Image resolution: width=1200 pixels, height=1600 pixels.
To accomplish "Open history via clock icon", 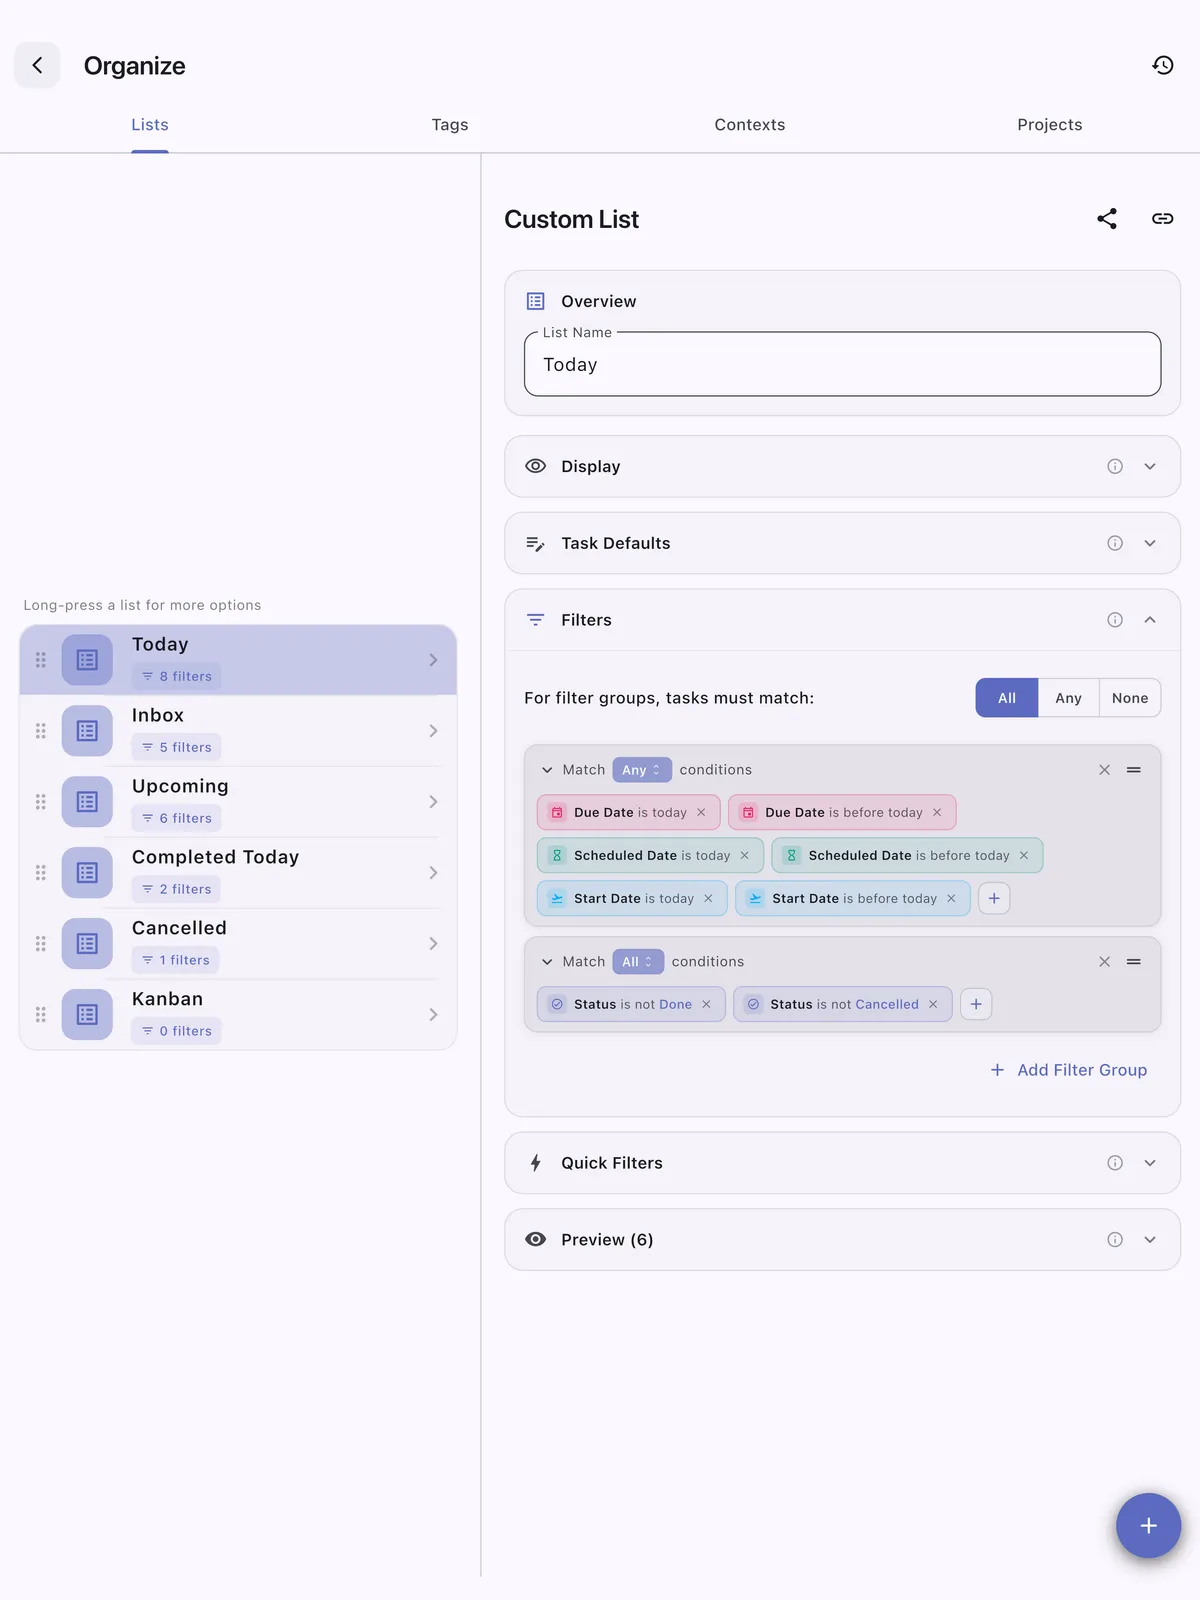I will tap(1162, 65).
